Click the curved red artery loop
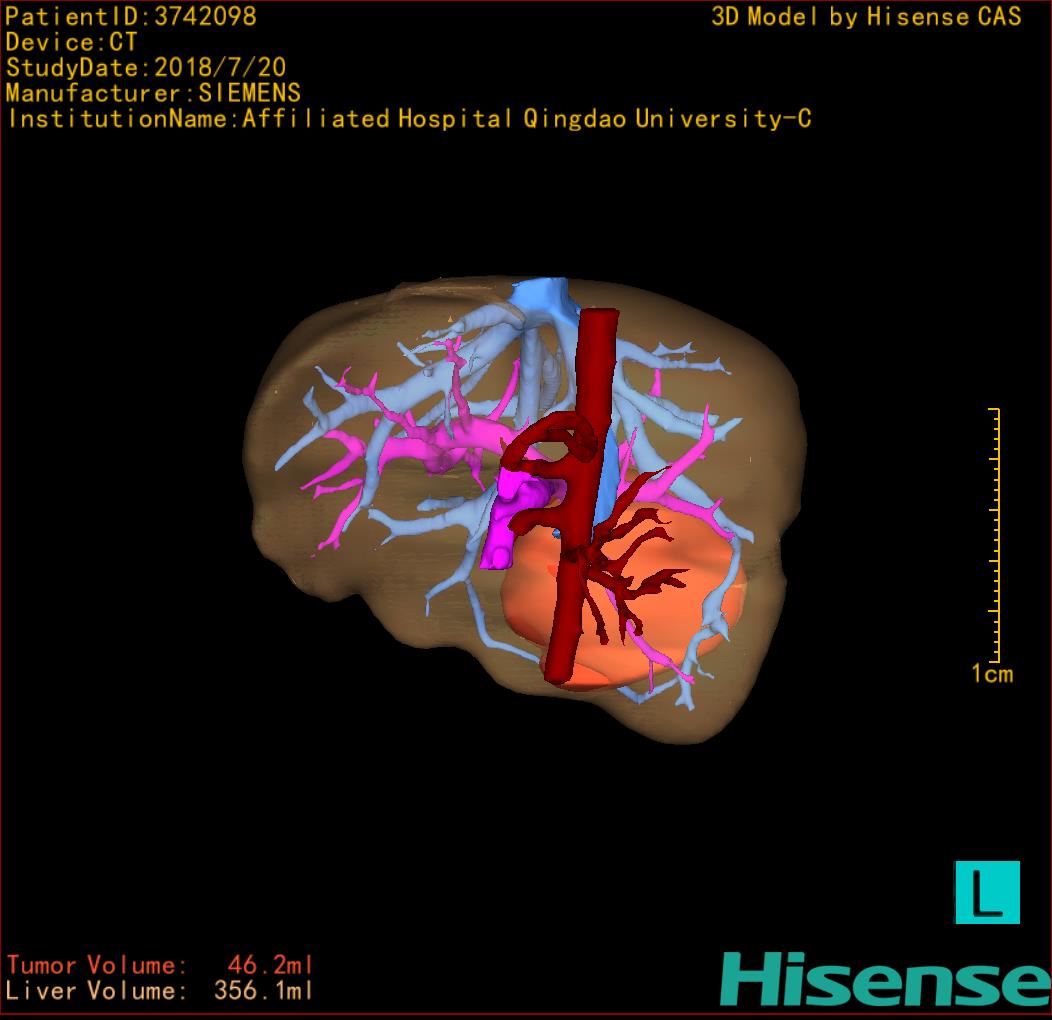Viewport: 1052px width, 1020px height. (560, 440)
